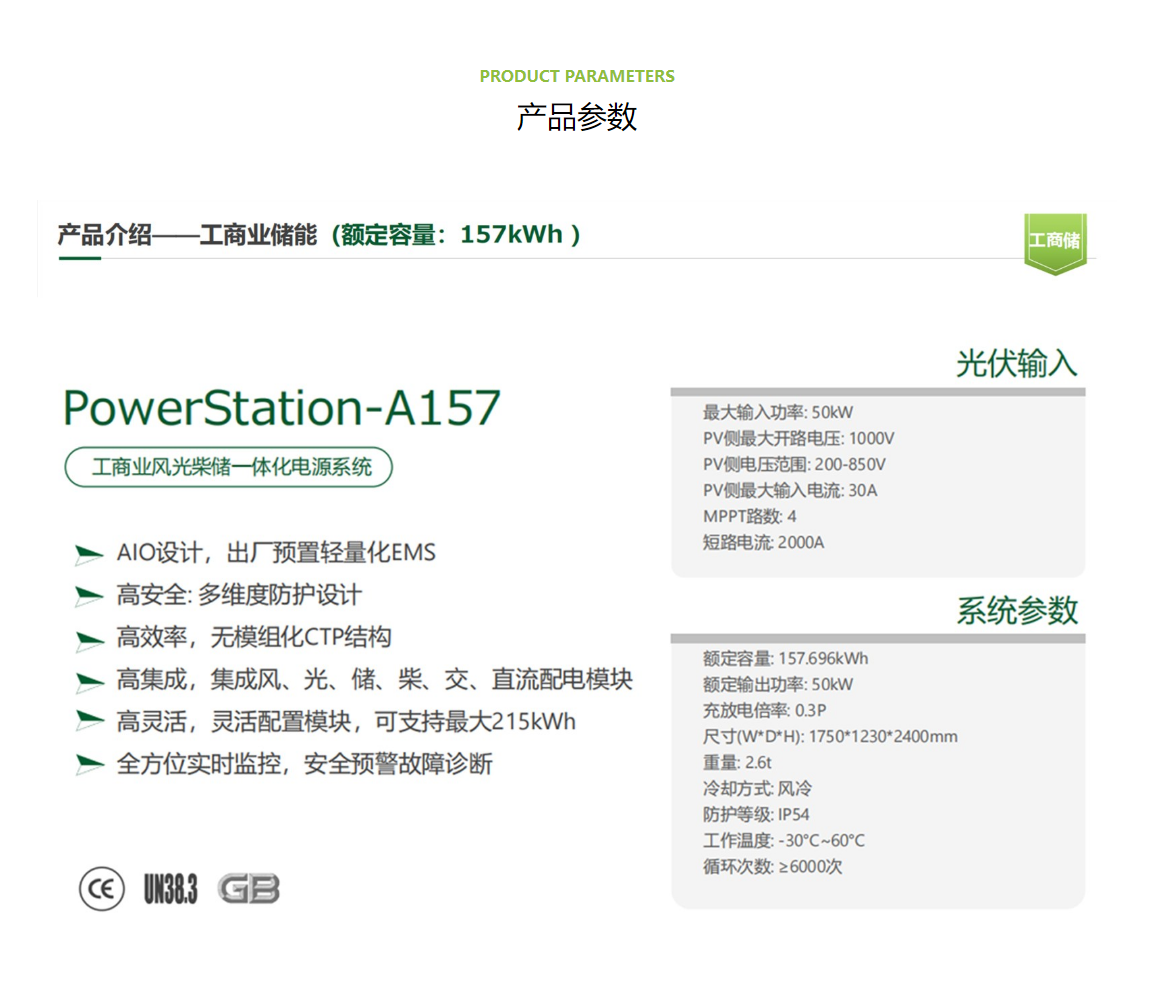Click 短路电流: 2000A line
The height and width of the screenshot is (996, 1166).
click(x=764, y=542)
